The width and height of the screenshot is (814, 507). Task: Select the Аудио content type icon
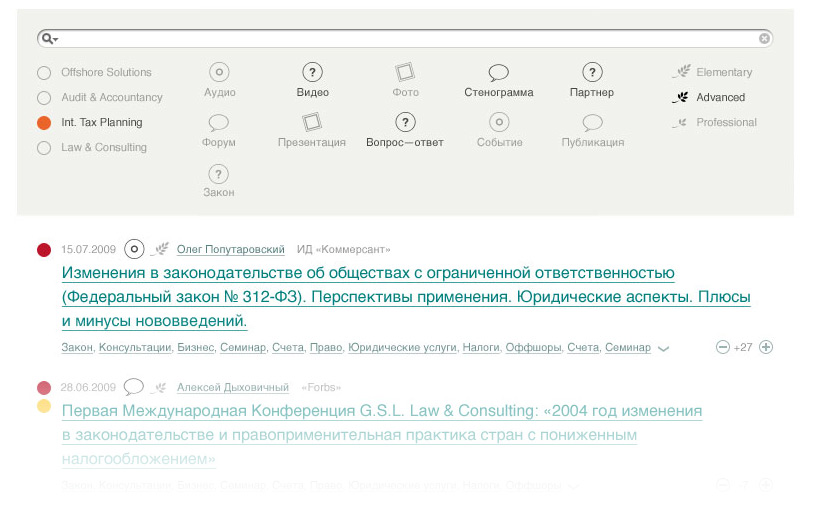click(219, 72)
